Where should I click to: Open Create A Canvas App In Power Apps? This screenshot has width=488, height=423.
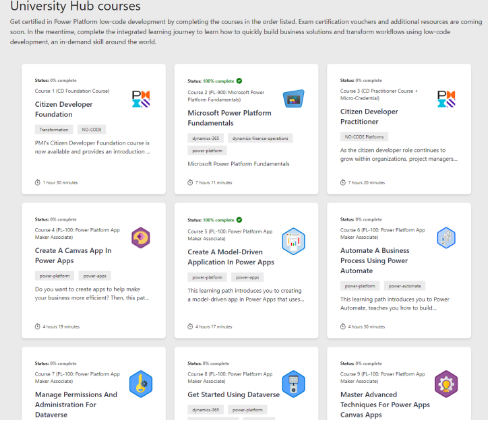[x=73, y=256]
